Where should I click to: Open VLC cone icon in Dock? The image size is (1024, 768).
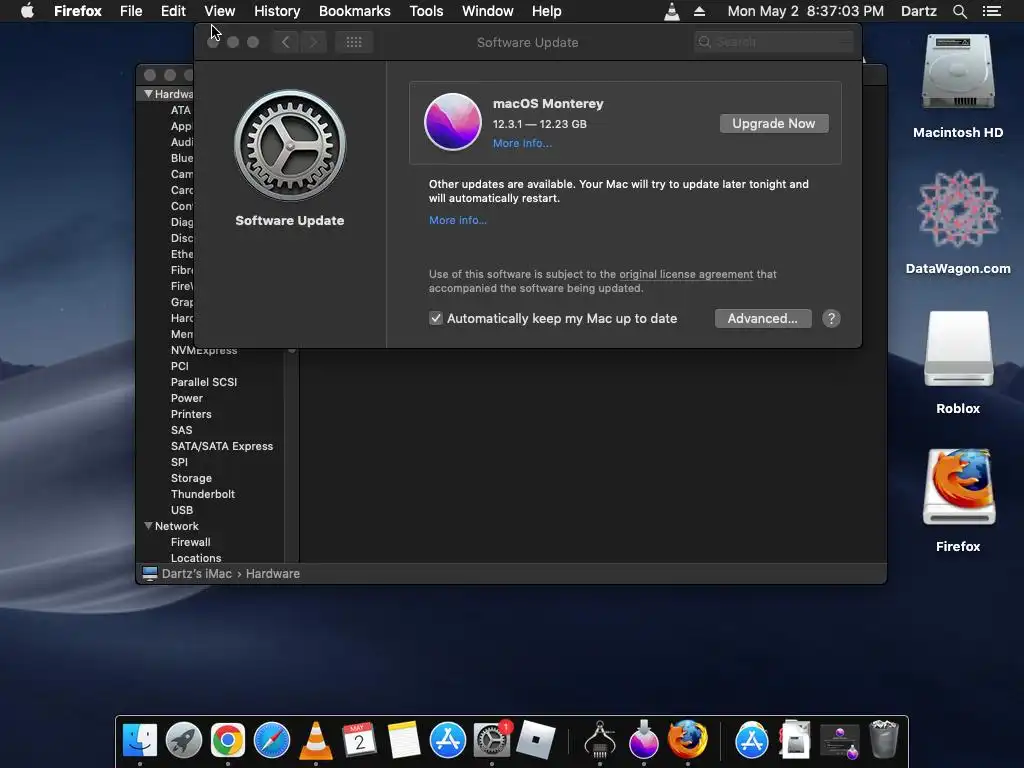[315, 740]
